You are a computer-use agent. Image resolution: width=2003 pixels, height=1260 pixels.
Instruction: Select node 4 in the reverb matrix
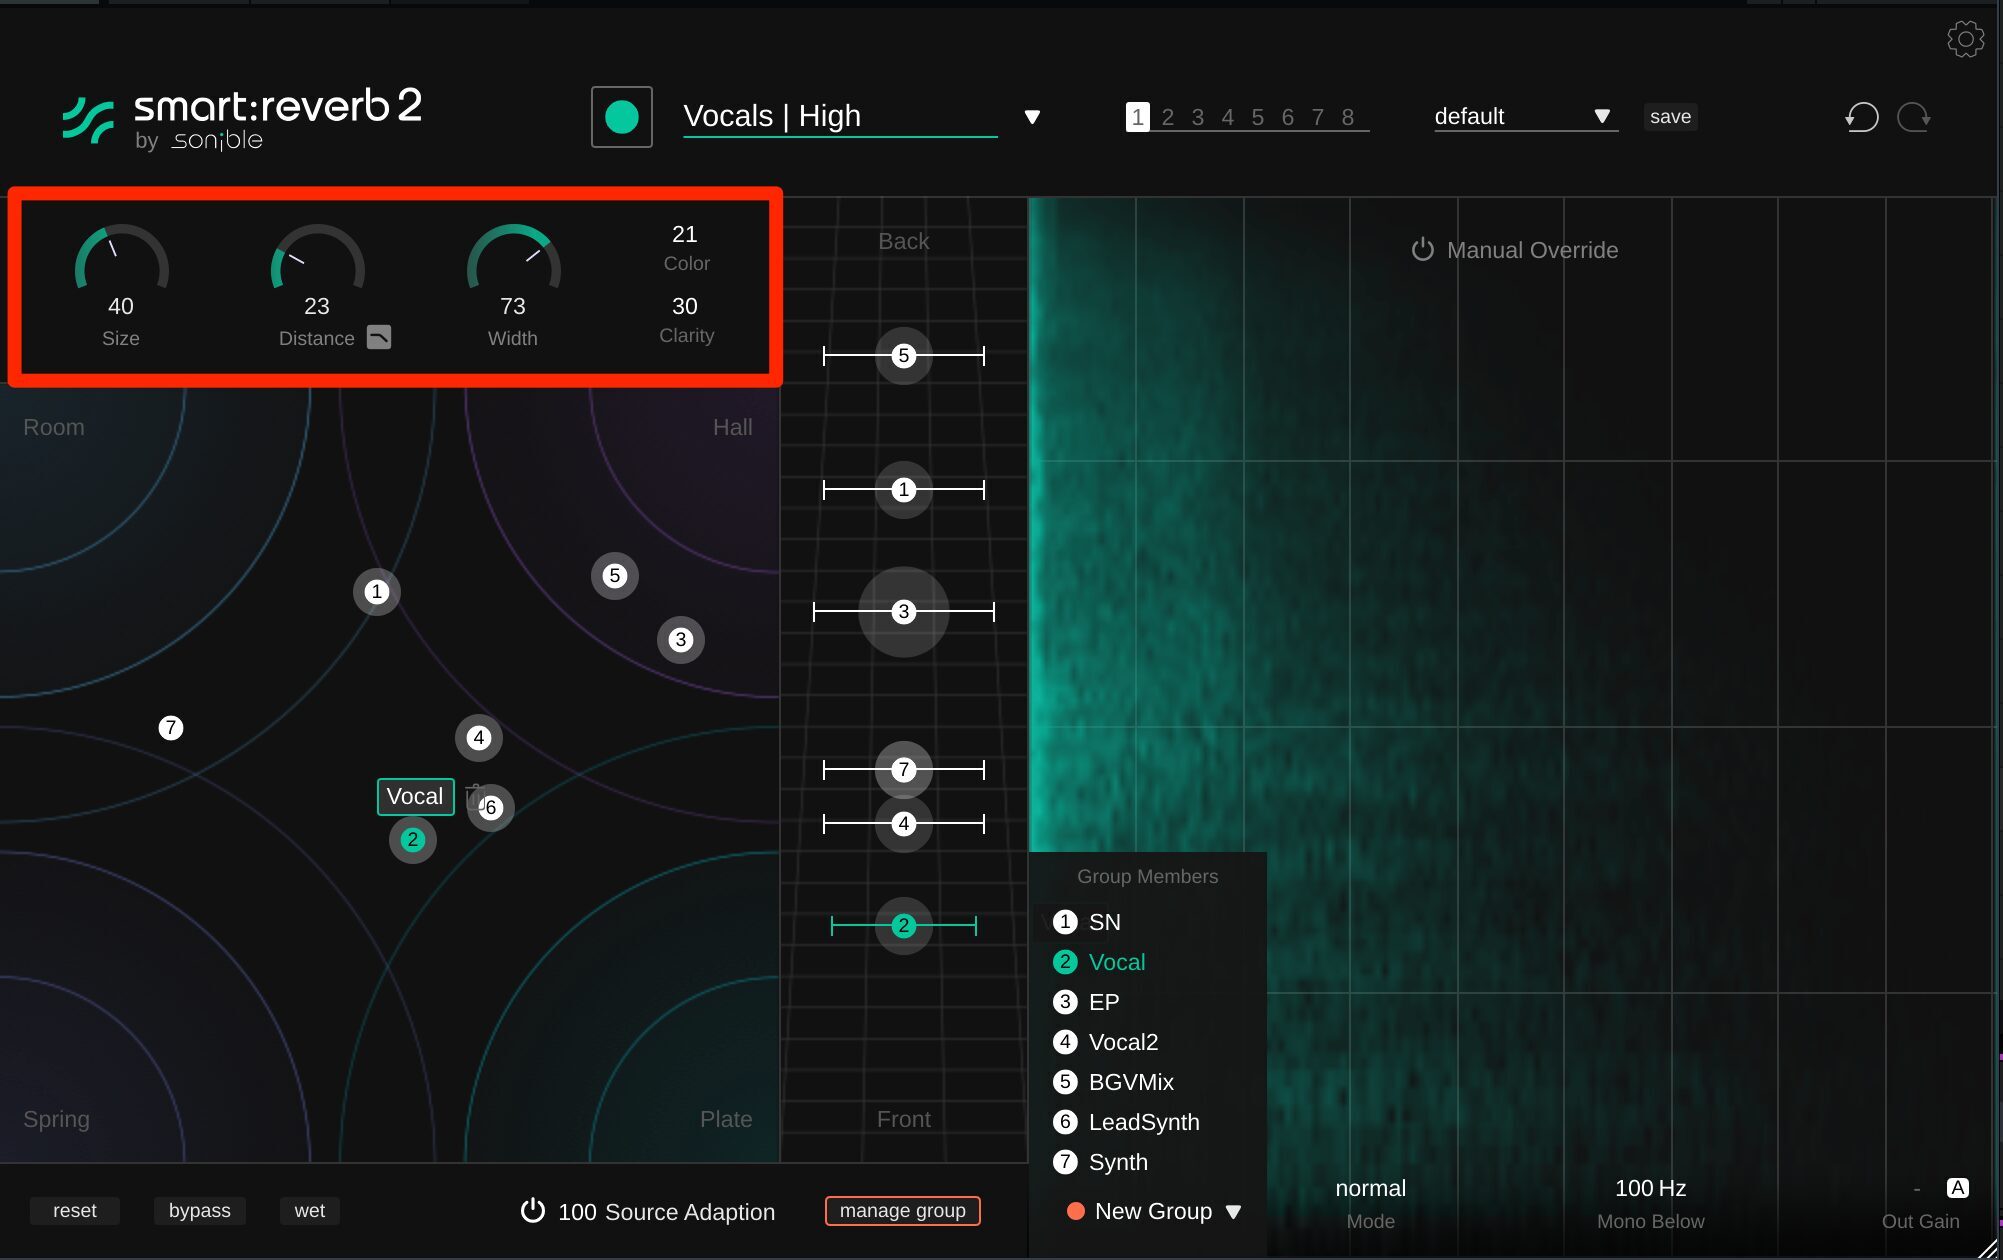pos(479,738)
